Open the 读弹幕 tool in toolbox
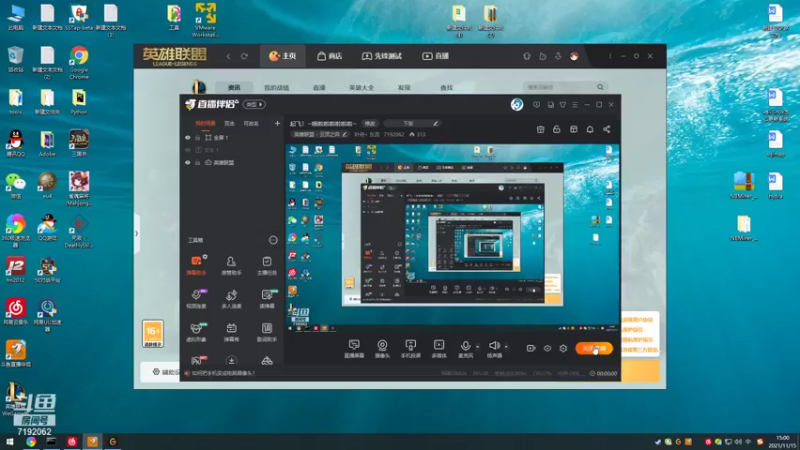 (267, 299)
